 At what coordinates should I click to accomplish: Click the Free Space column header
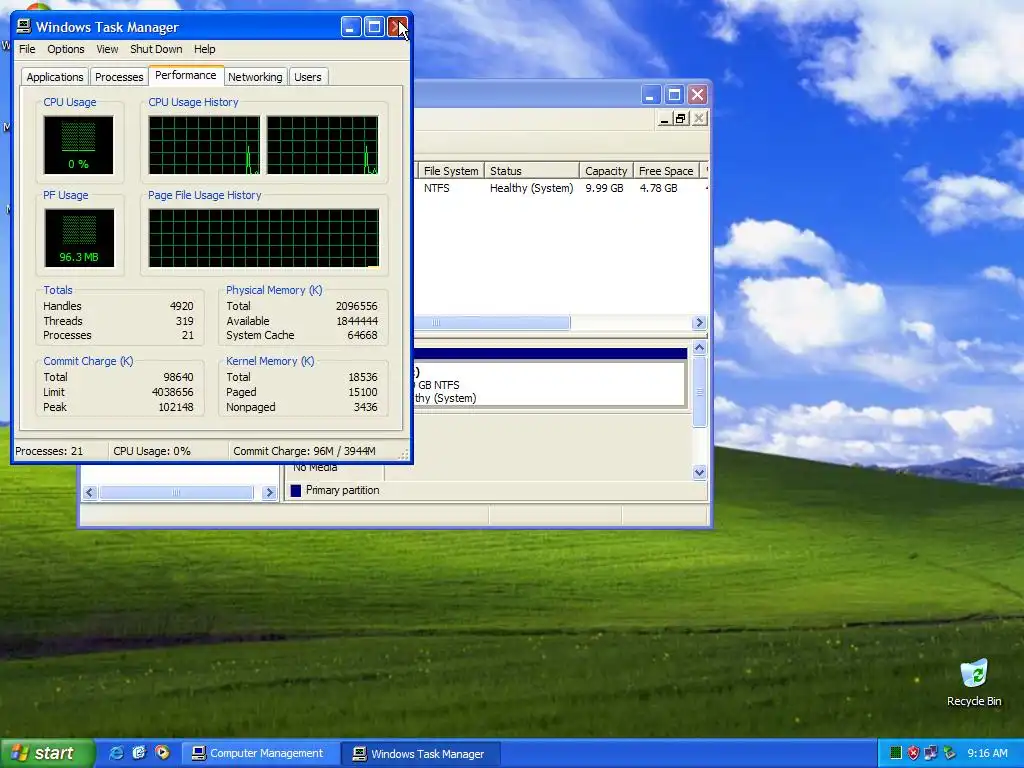tap(666, 171)
